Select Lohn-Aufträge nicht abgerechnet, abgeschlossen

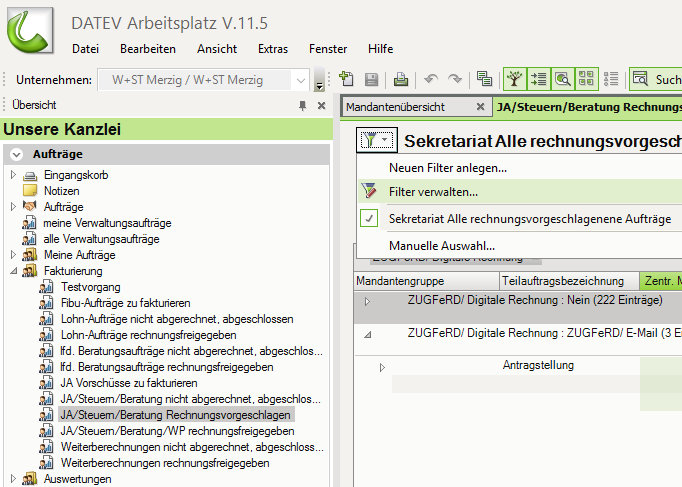177,319
